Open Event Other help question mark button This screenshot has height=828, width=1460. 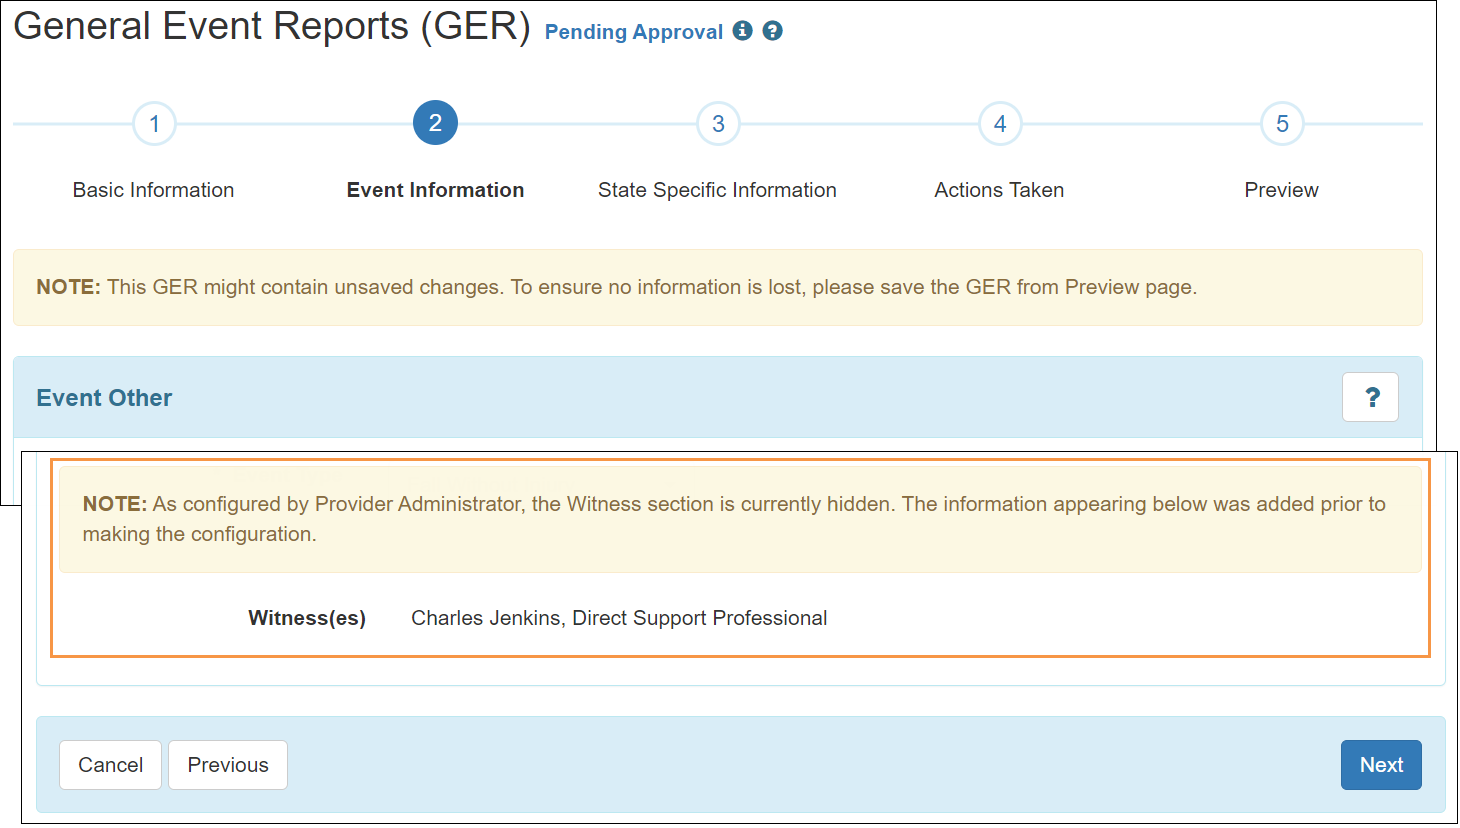(x=1370, y=397)
